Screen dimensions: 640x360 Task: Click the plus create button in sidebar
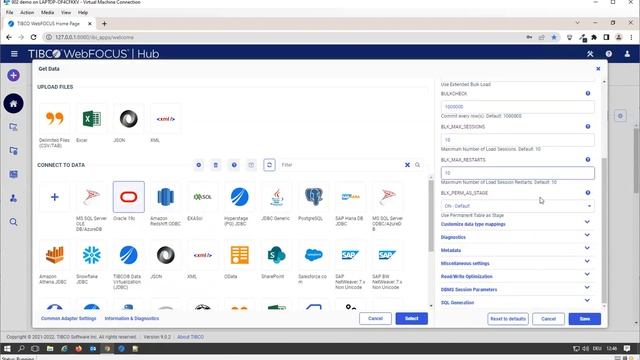(13, 75)
